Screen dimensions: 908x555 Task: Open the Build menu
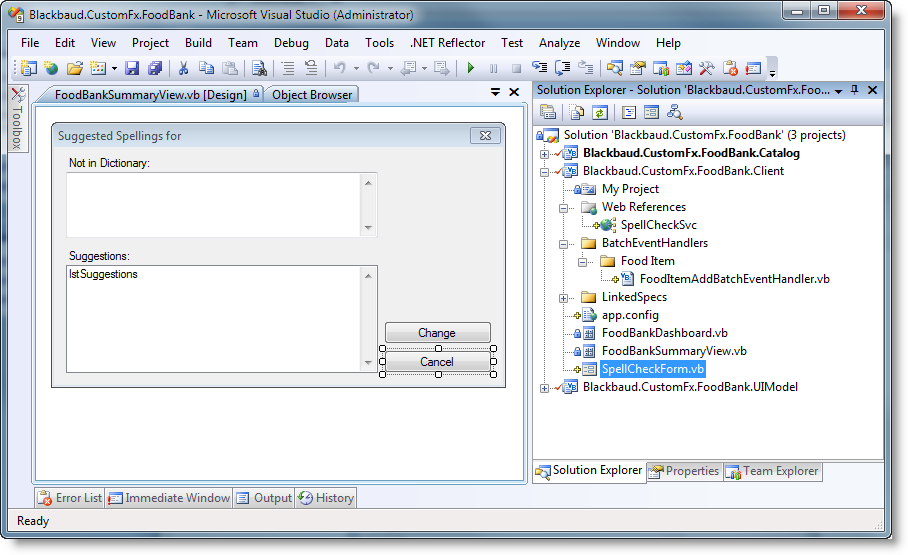(x=198, y=43)
